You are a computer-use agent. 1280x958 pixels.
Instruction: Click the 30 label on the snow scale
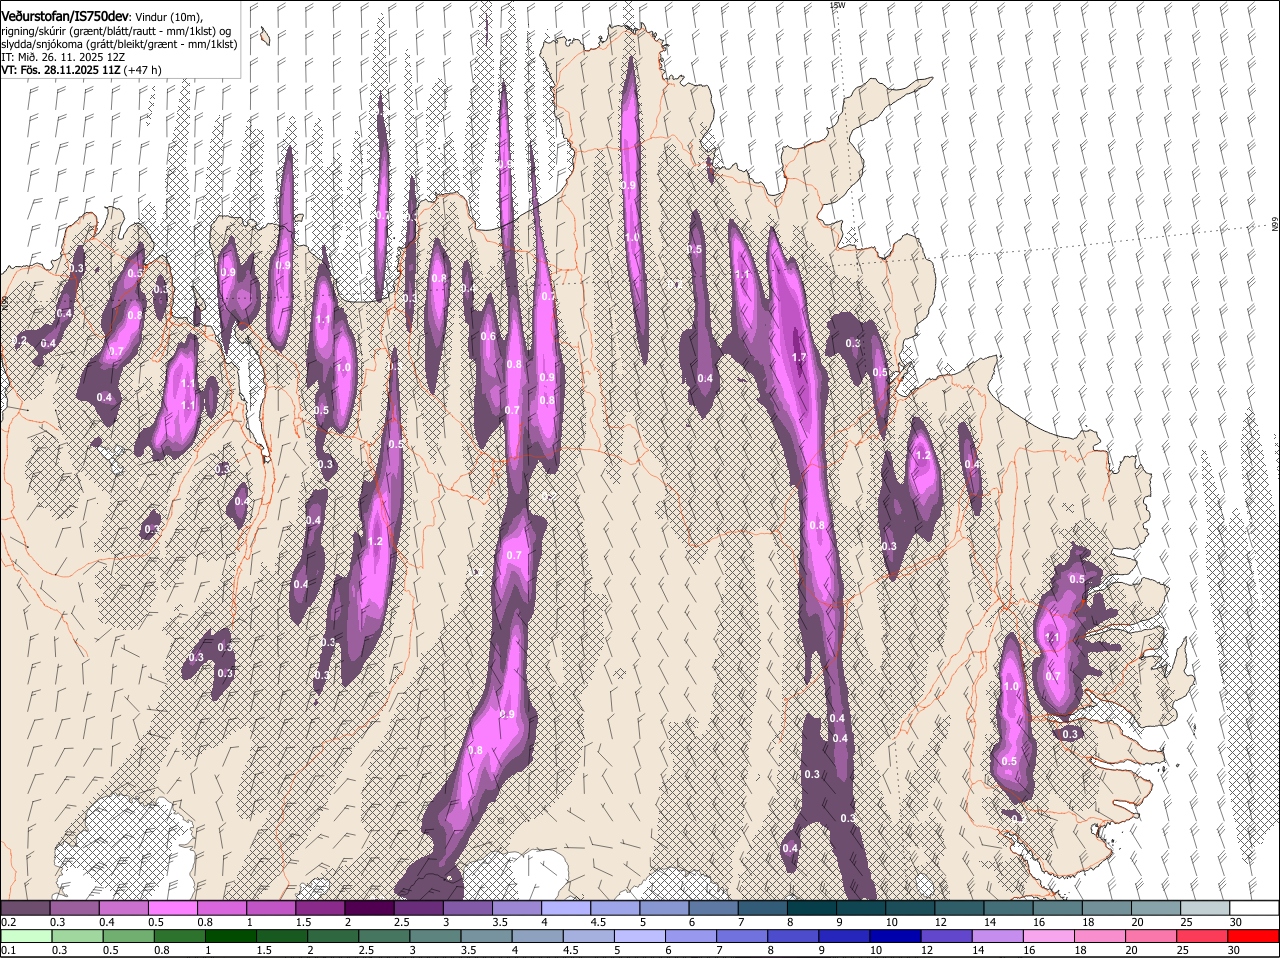(x=1236, y=922)
